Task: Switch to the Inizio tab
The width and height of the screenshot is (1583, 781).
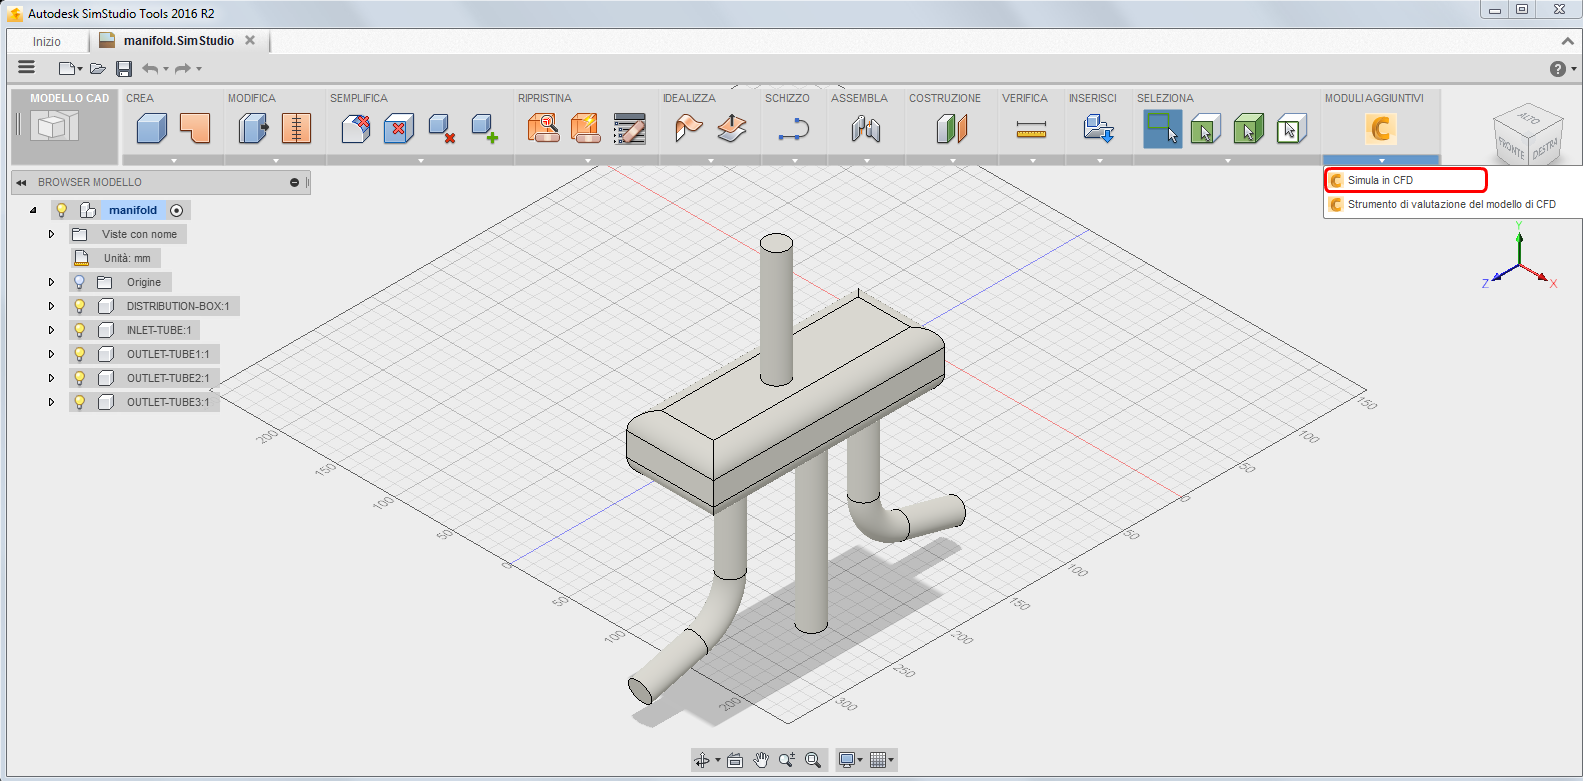Action: coord(47,41)
